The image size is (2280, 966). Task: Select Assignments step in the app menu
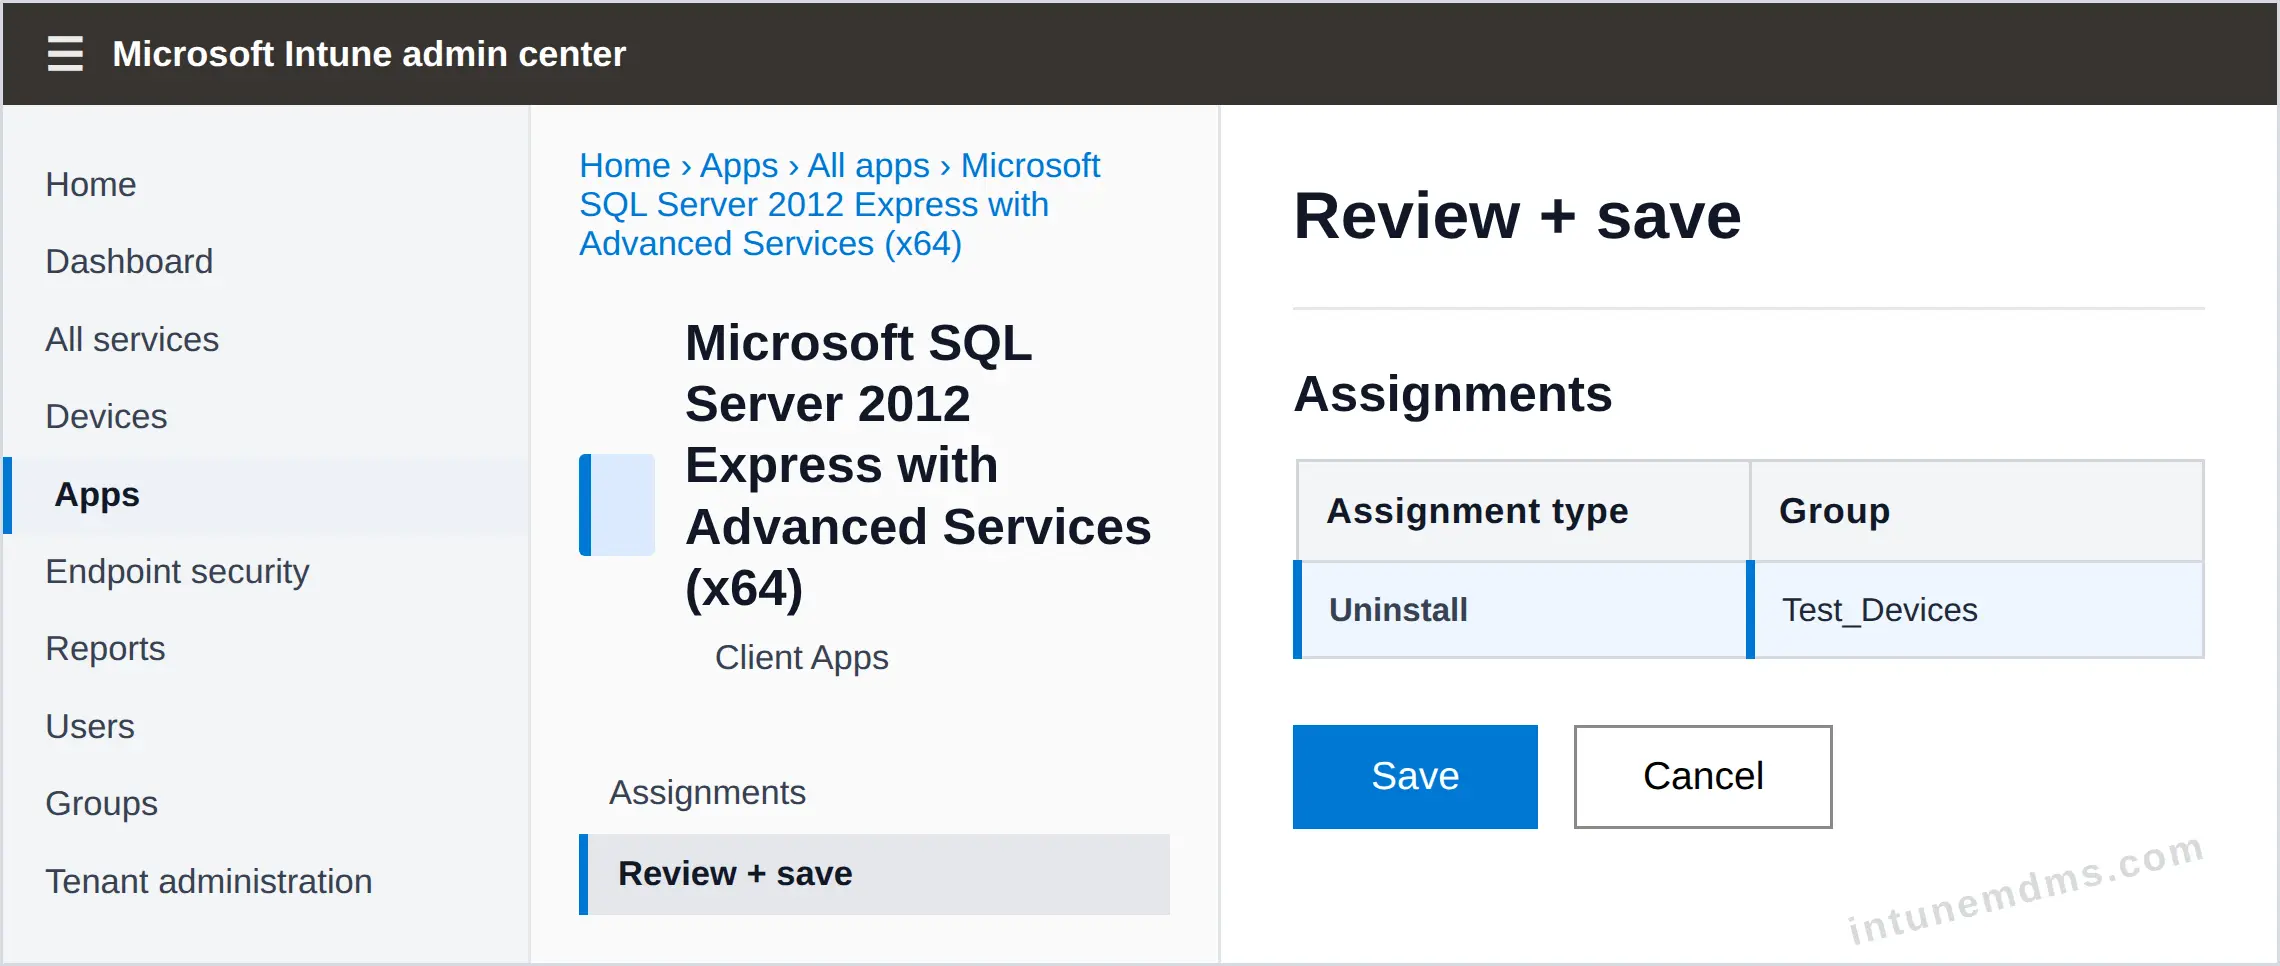(x=708, y=792)
